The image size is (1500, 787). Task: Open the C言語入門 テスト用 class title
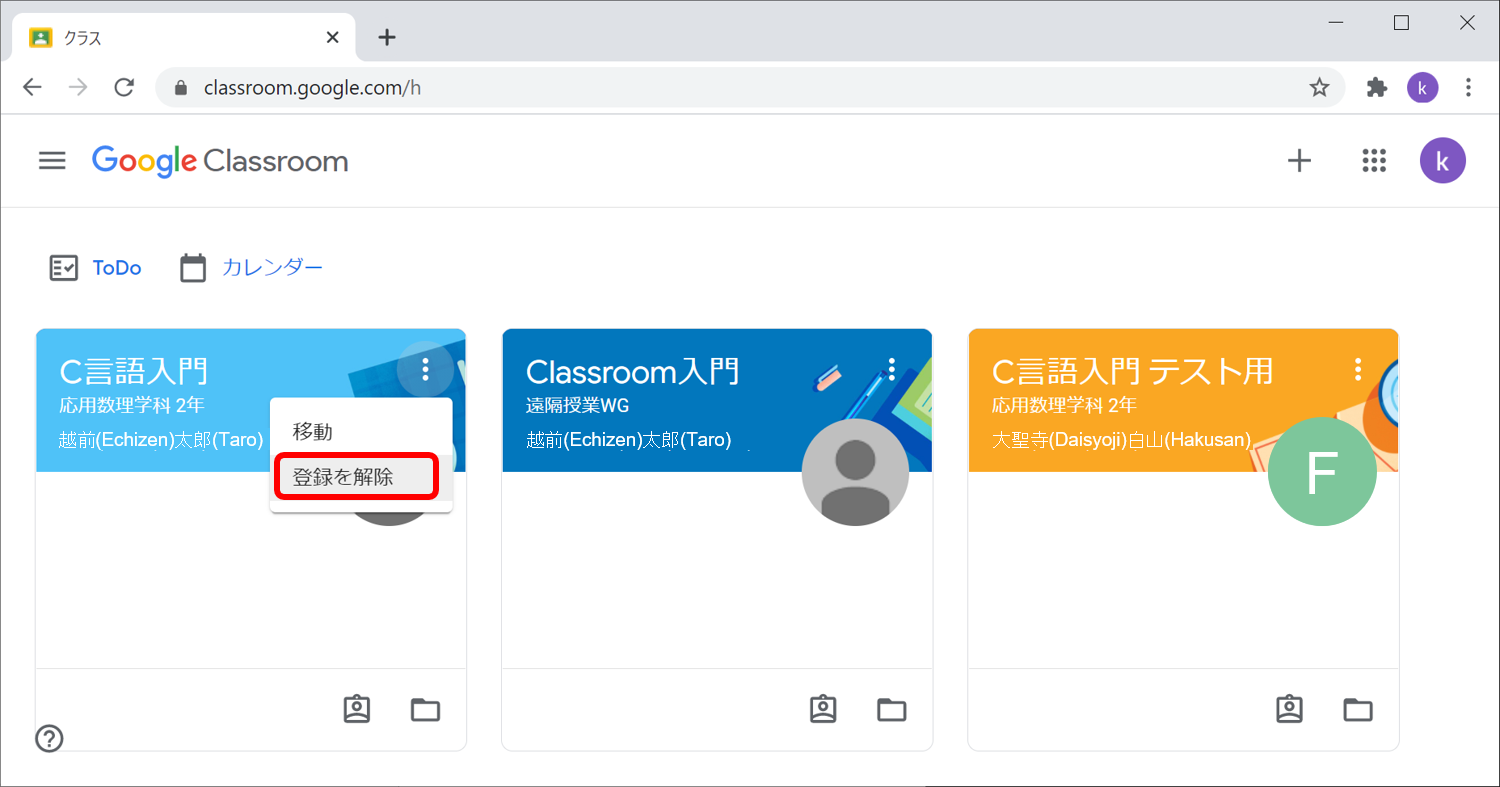tap(1132, 371)
